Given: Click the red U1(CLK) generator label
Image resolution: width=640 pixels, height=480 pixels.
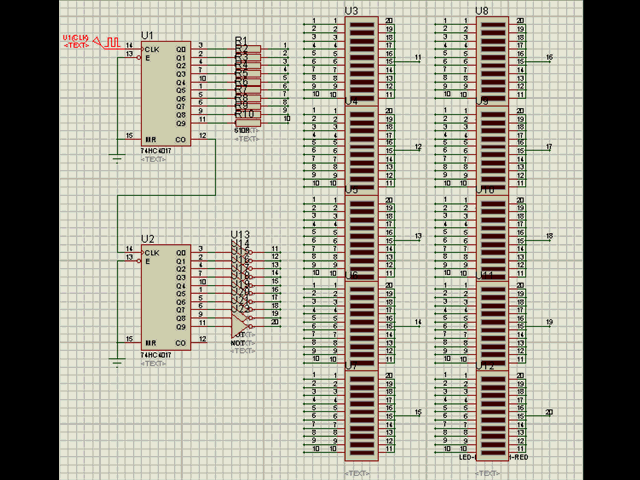Looking at the screenshot, I should pyautogui.click(x=76, y=38).
